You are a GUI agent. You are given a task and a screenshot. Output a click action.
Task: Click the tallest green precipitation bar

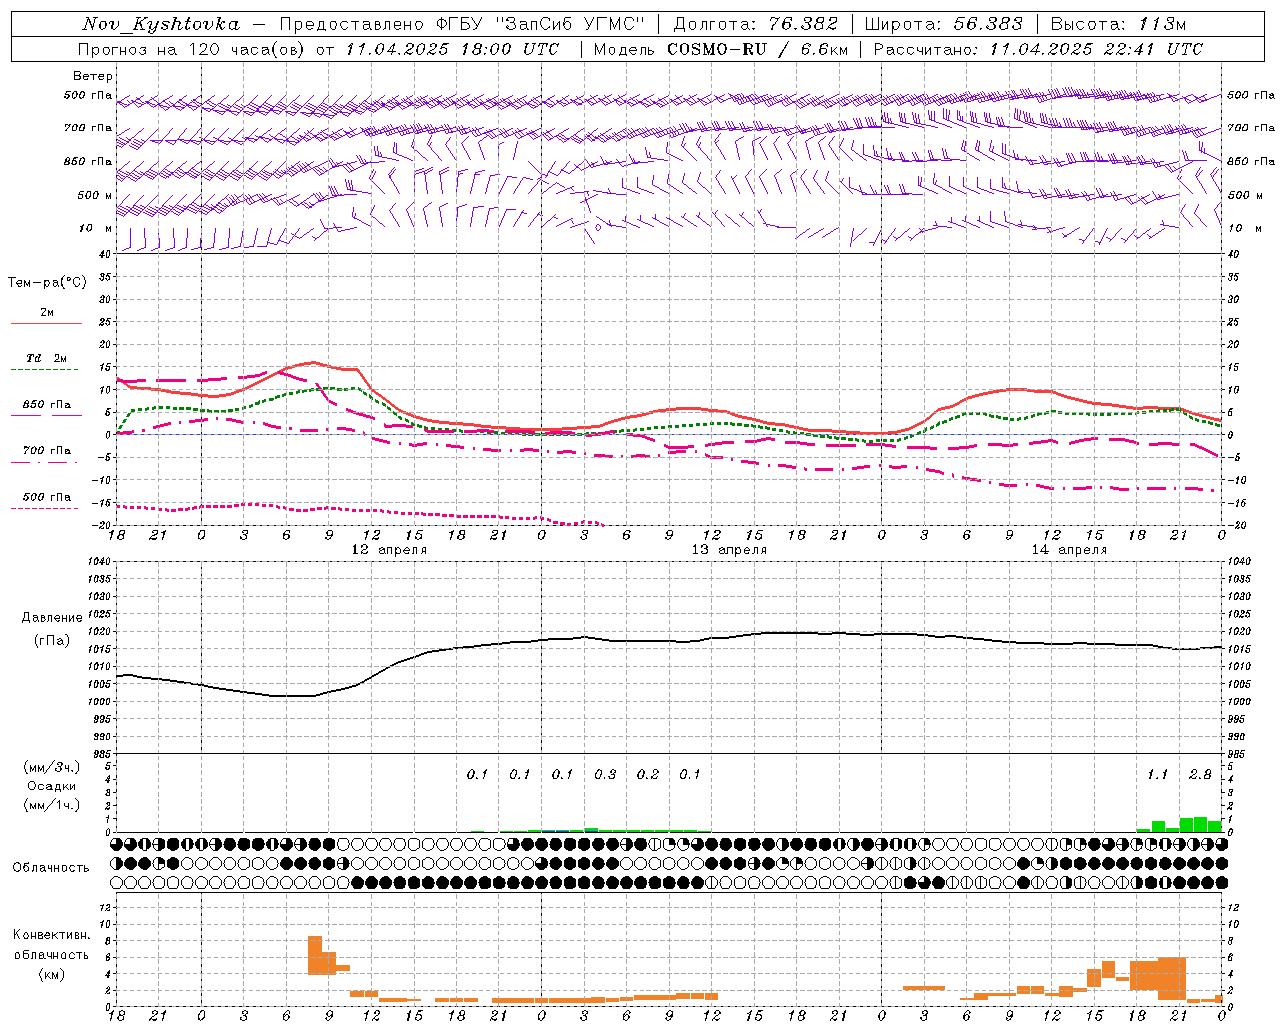click(1200, 824)
